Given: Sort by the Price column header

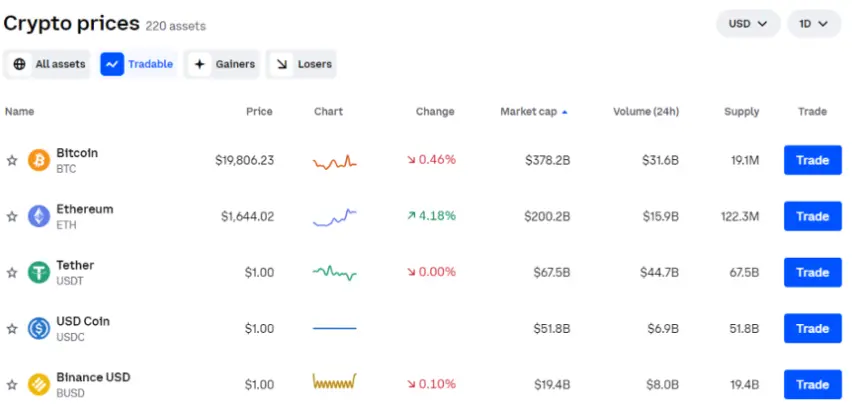Looking at the screenshot, I should click(259, 111).
